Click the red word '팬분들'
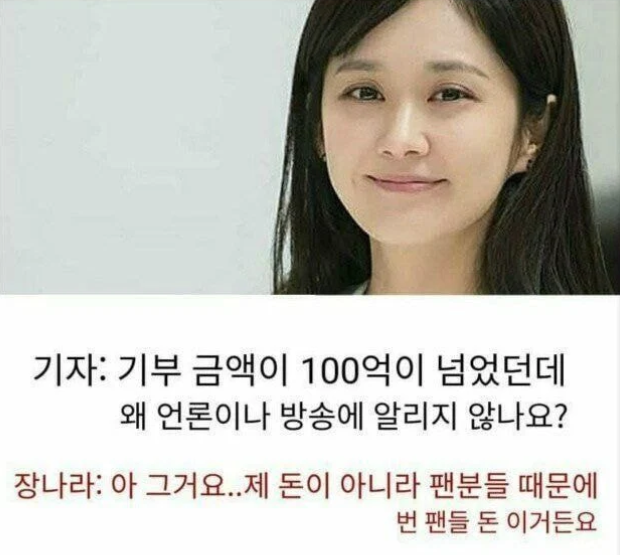Image resolution: width=620 pixels, height=555 pixels. coord(469,487)
